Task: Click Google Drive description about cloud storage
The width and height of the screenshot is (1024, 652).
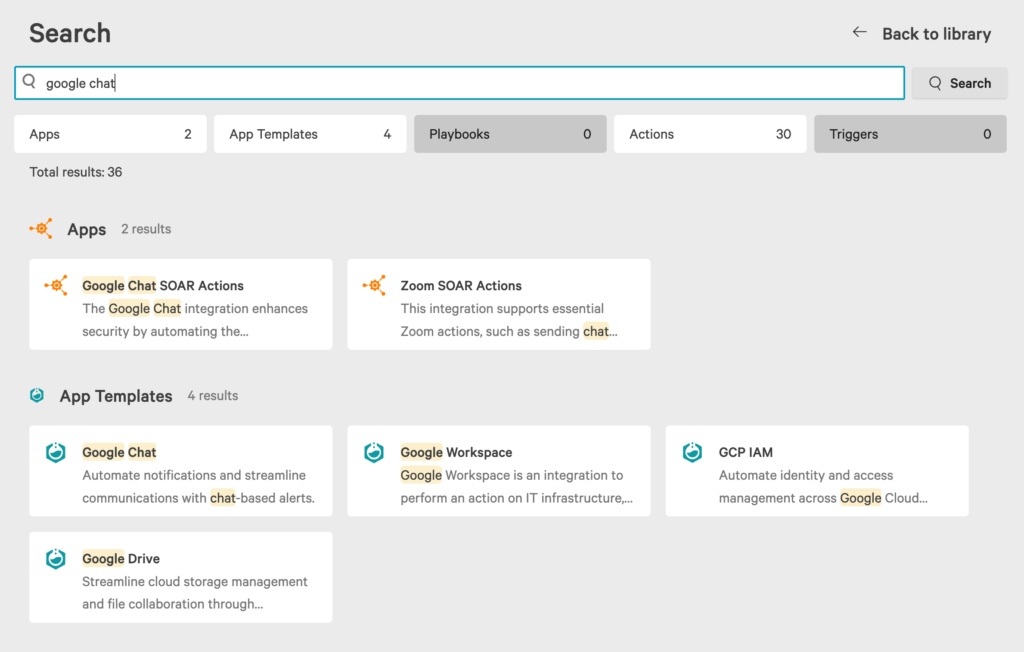Action: 195,593
